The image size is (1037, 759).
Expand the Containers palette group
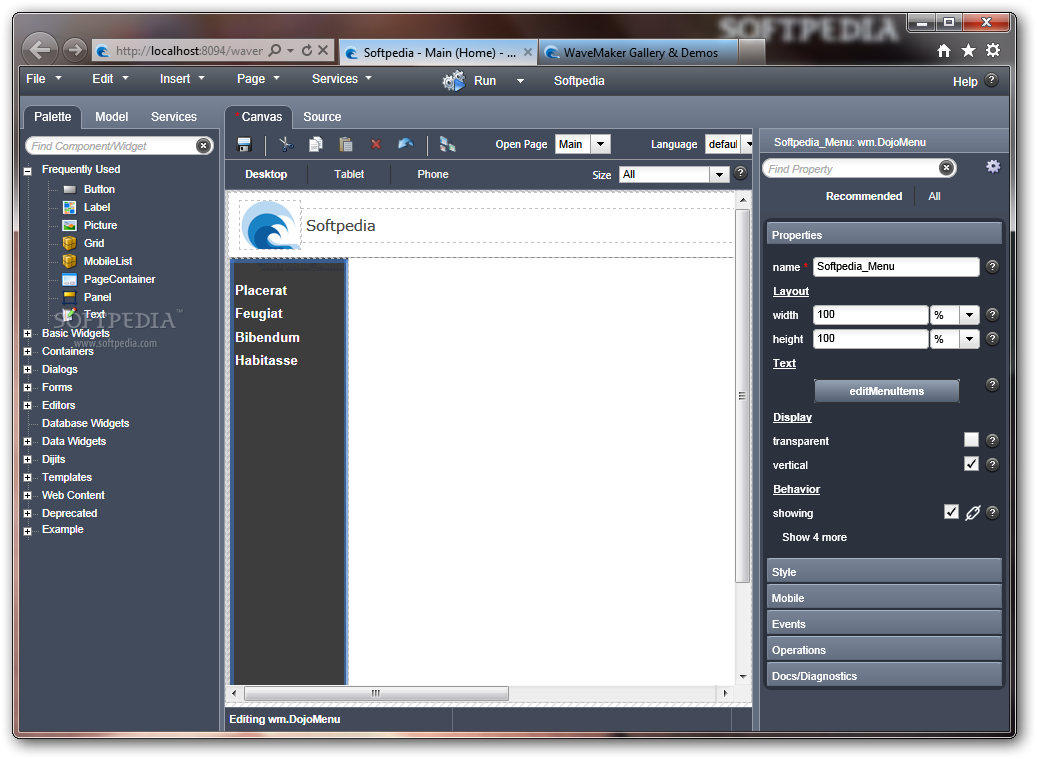[x=28, y=352]
